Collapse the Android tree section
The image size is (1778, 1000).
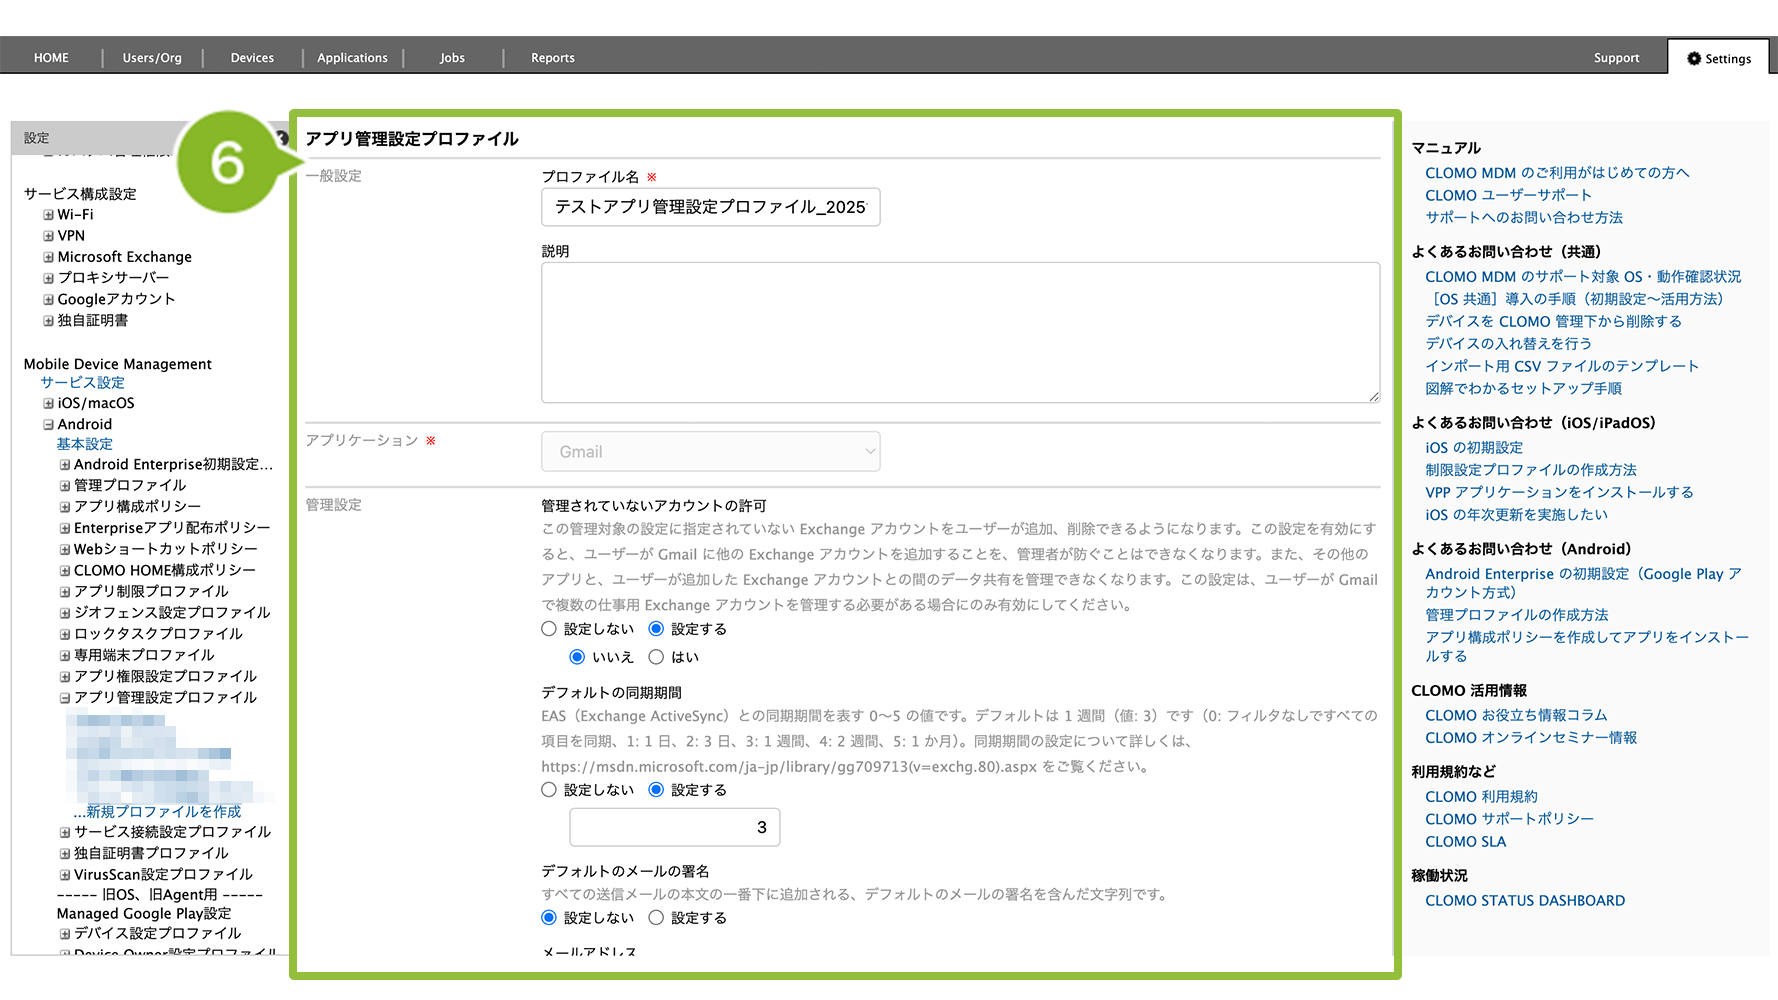[x=48, y=425]
